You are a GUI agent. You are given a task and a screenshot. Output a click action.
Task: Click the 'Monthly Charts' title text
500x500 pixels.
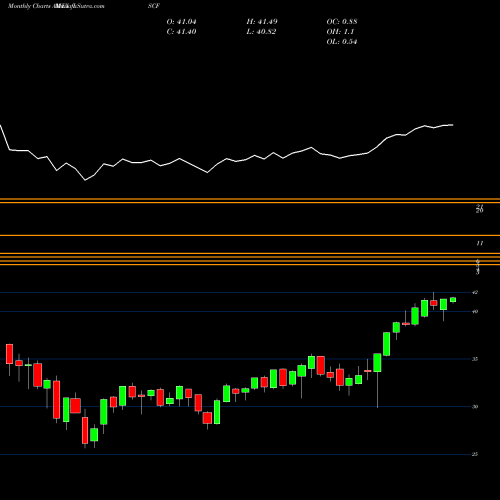pyautogui.click(x=29, y=6)
